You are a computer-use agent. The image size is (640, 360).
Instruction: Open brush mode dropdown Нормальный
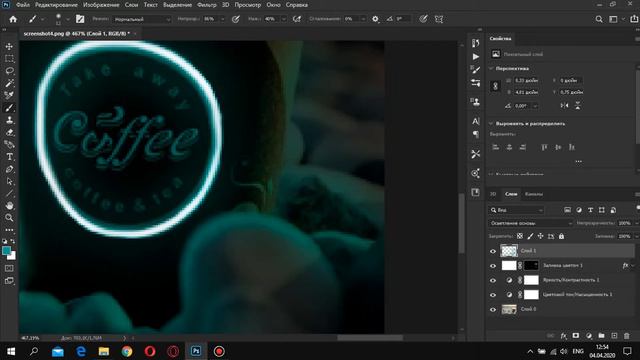[x=142, y=19]
